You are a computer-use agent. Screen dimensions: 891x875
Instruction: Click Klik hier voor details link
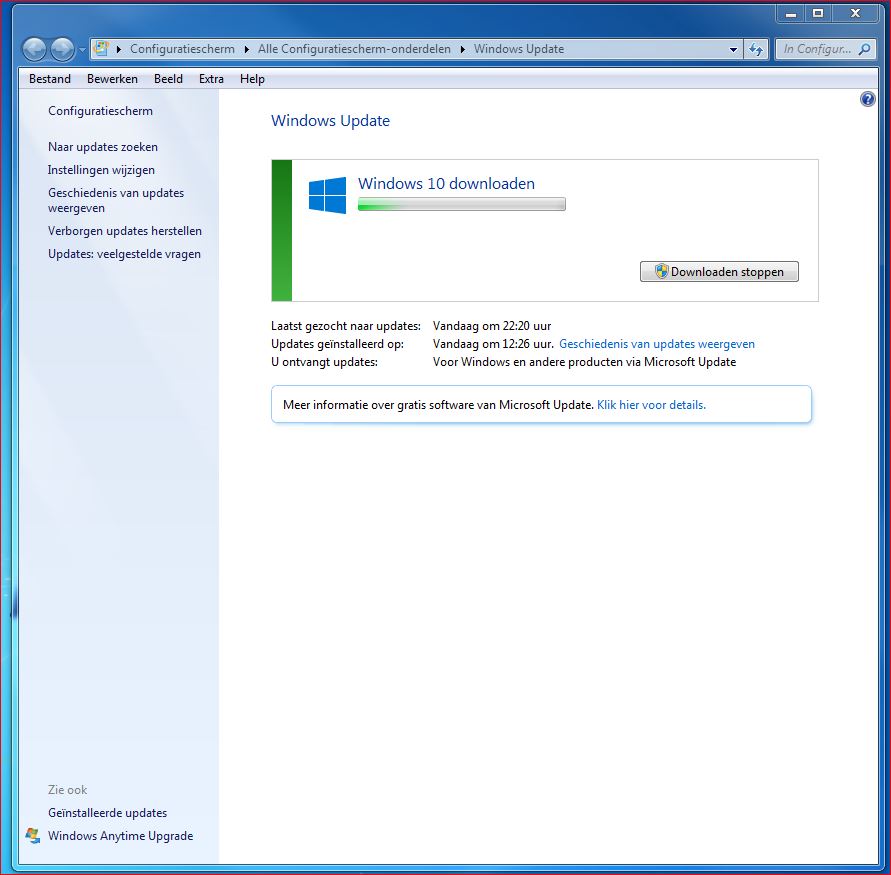coord(651,405)
